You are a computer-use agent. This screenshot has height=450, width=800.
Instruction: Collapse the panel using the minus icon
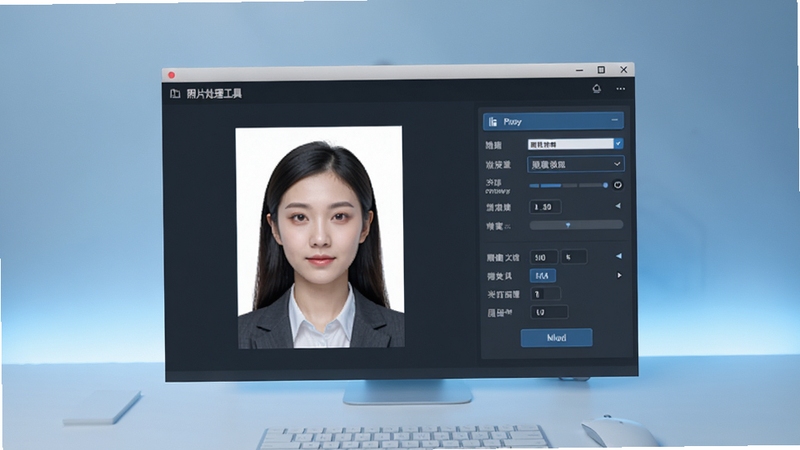coord(614,120)
